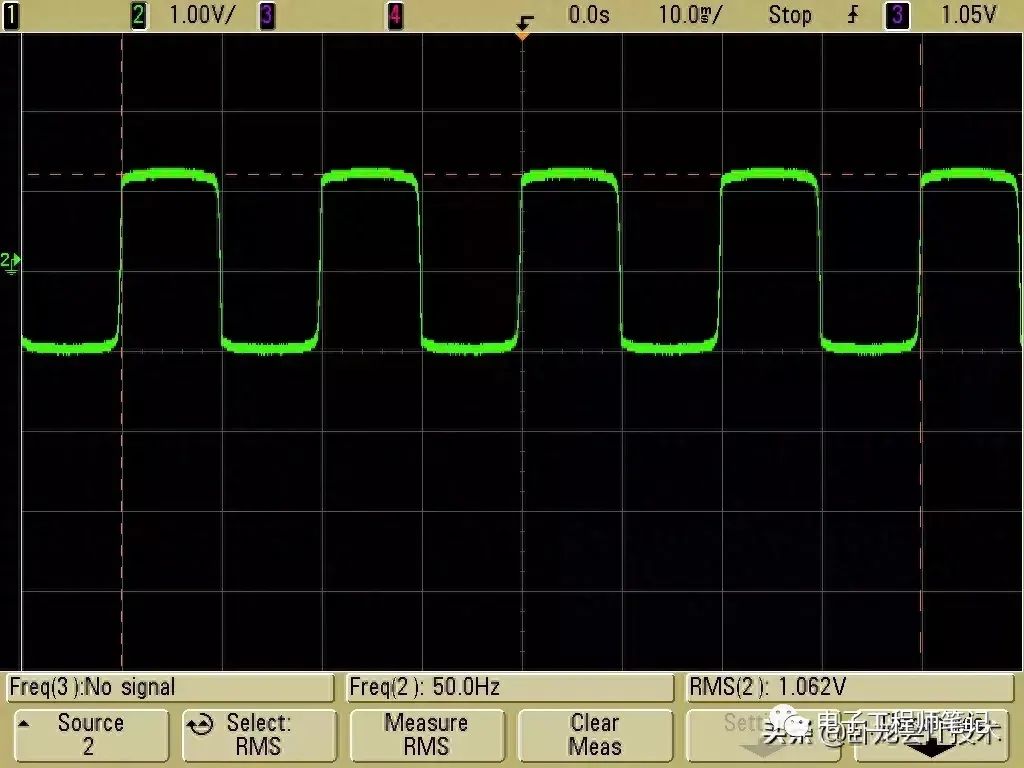Click the RMS(2): 1.062V readout
1024x768 pixels.
point(850,687)
